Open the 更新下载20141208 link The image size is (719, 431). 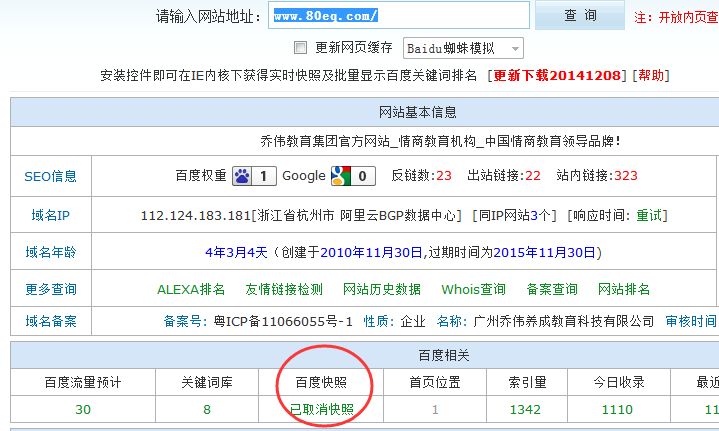pyautogui.click(x=557, y=75)
